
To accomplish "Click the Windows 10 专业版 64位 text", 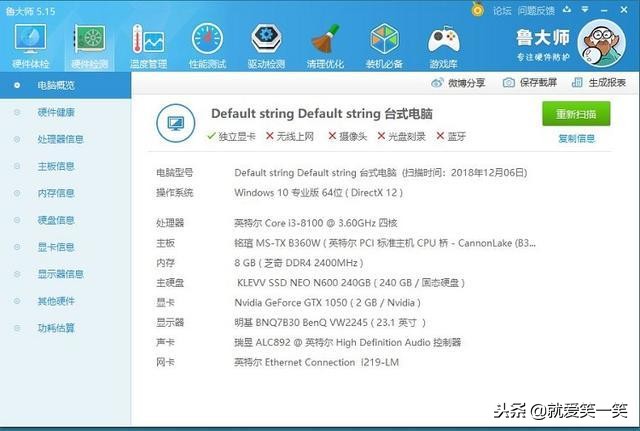I will click(x=318, y=193).
